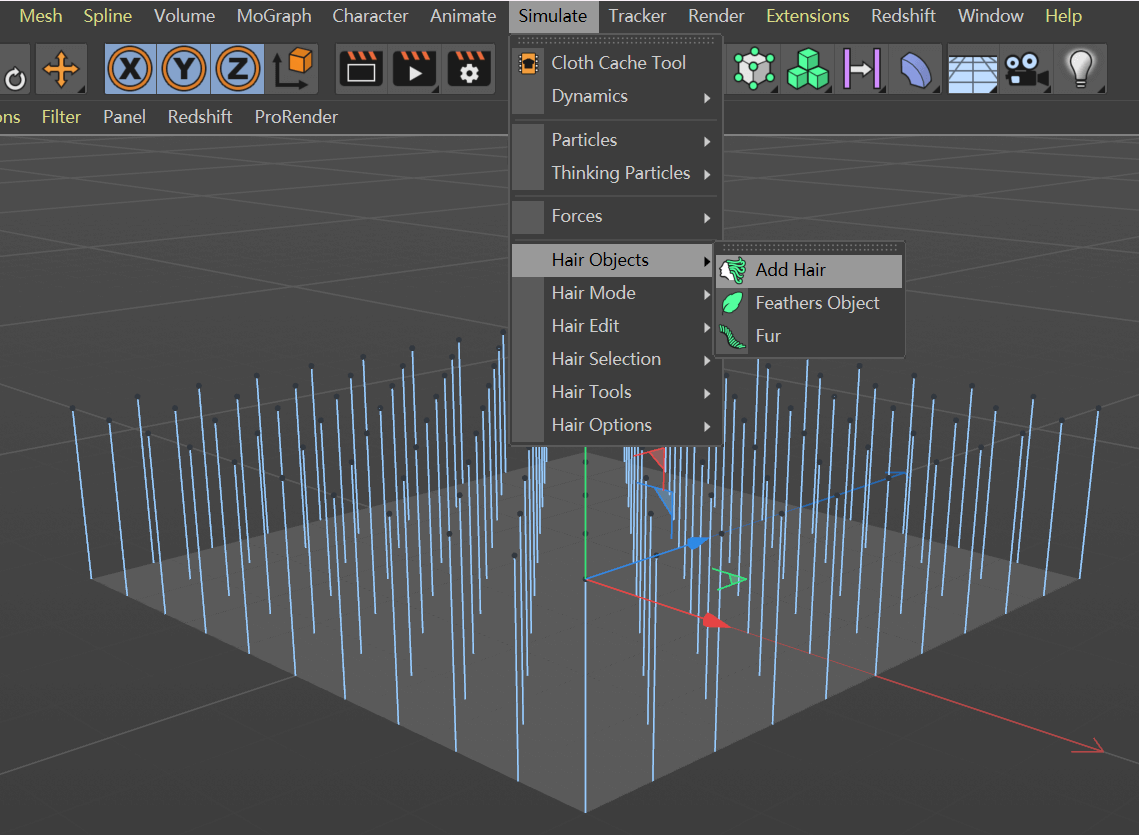This screenshot has height=835, width=1139.
Task: Open the Tracker menu
Action: click(x=637, y=16)
